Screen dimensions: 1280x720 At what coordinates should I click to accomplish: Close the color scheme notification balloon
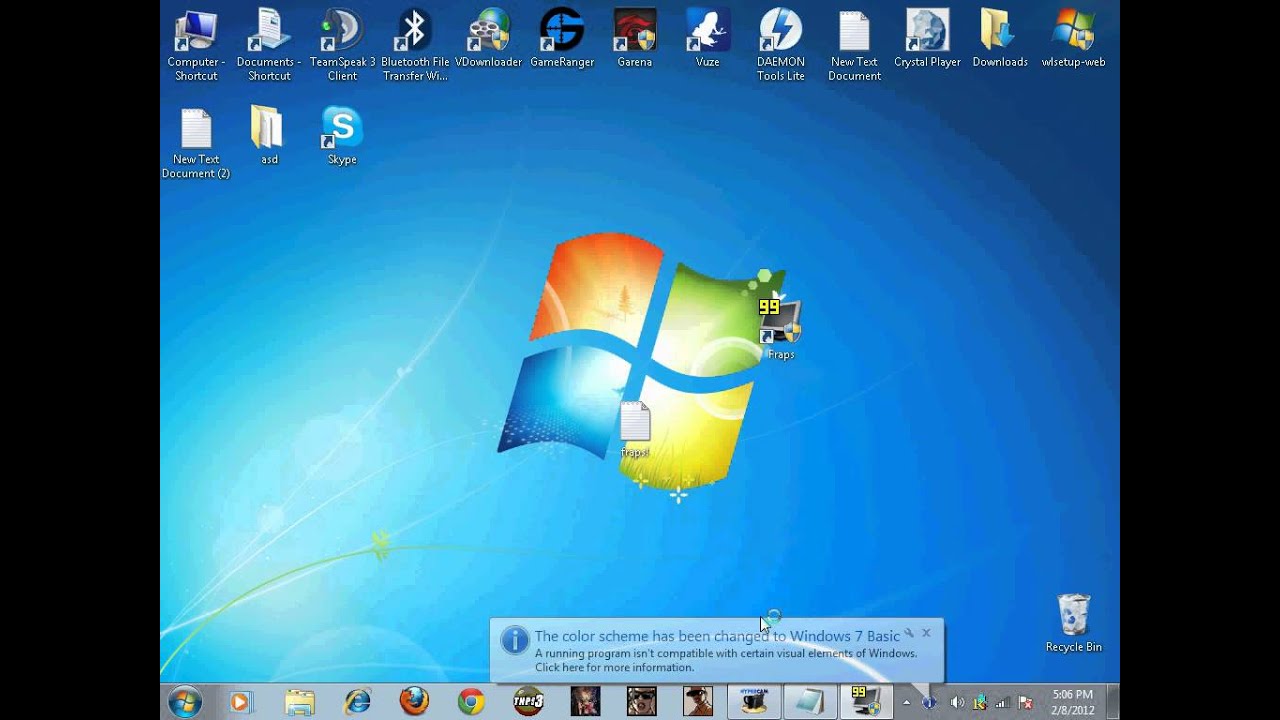click(x=926, y=633)
